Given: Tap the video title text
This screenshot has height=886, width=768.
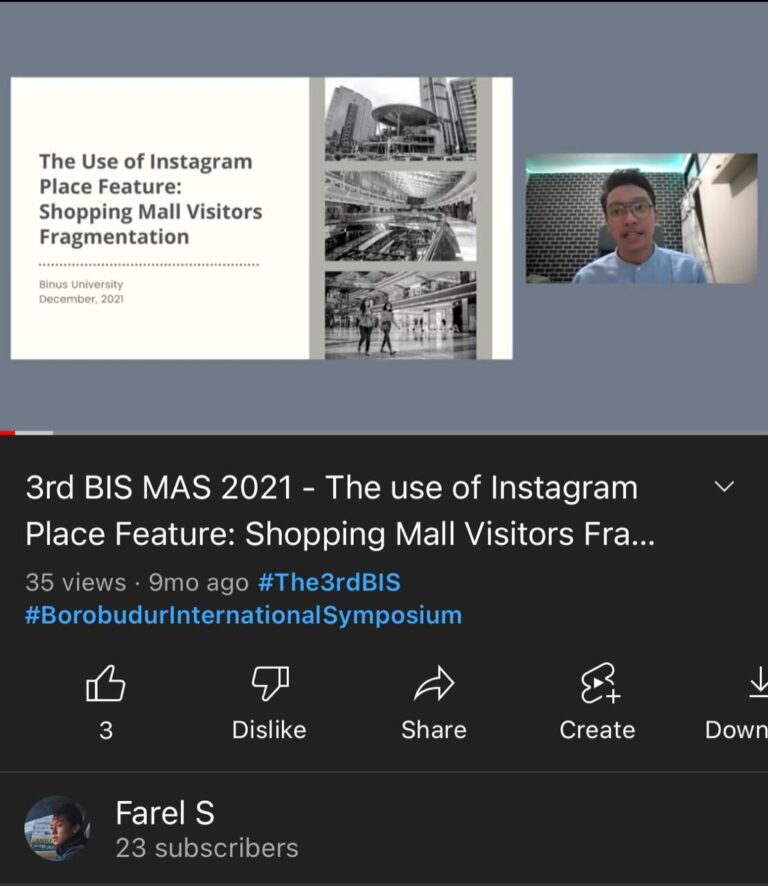Looking at the screenshot, I should 340,510.
